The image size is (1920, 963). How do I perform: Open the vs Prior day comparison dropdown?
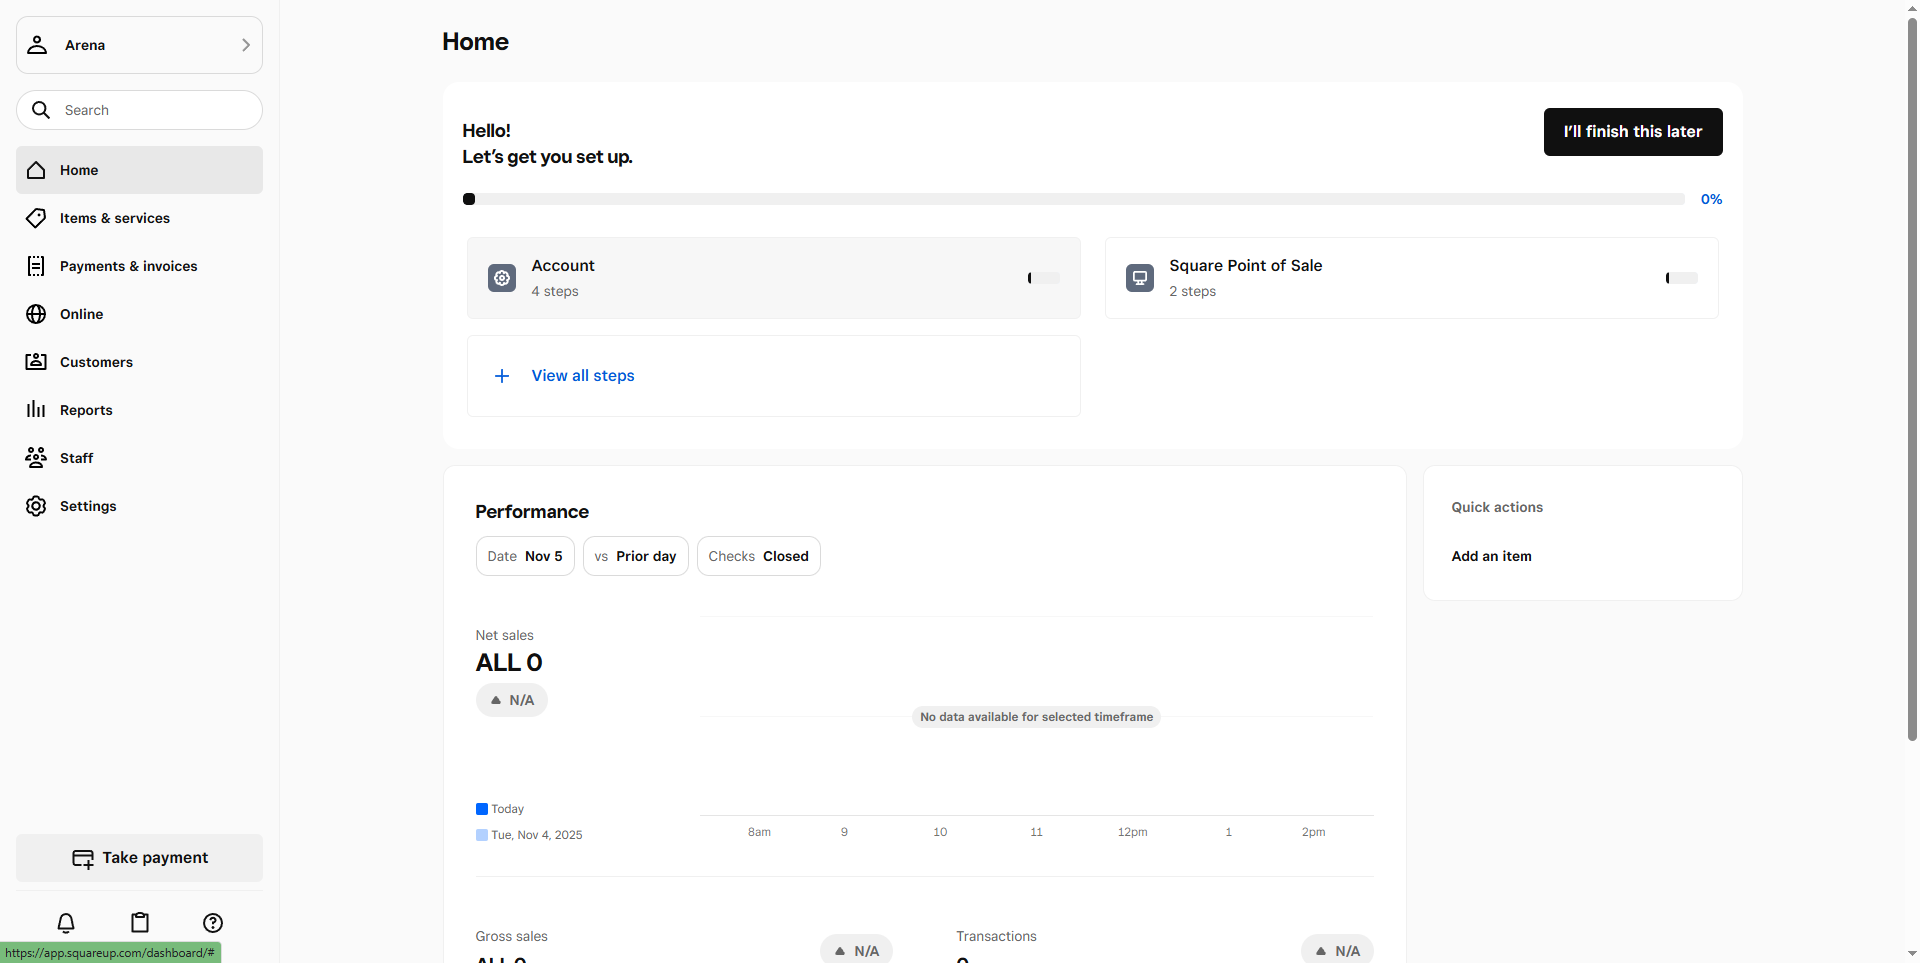click(x=635, y=556)
